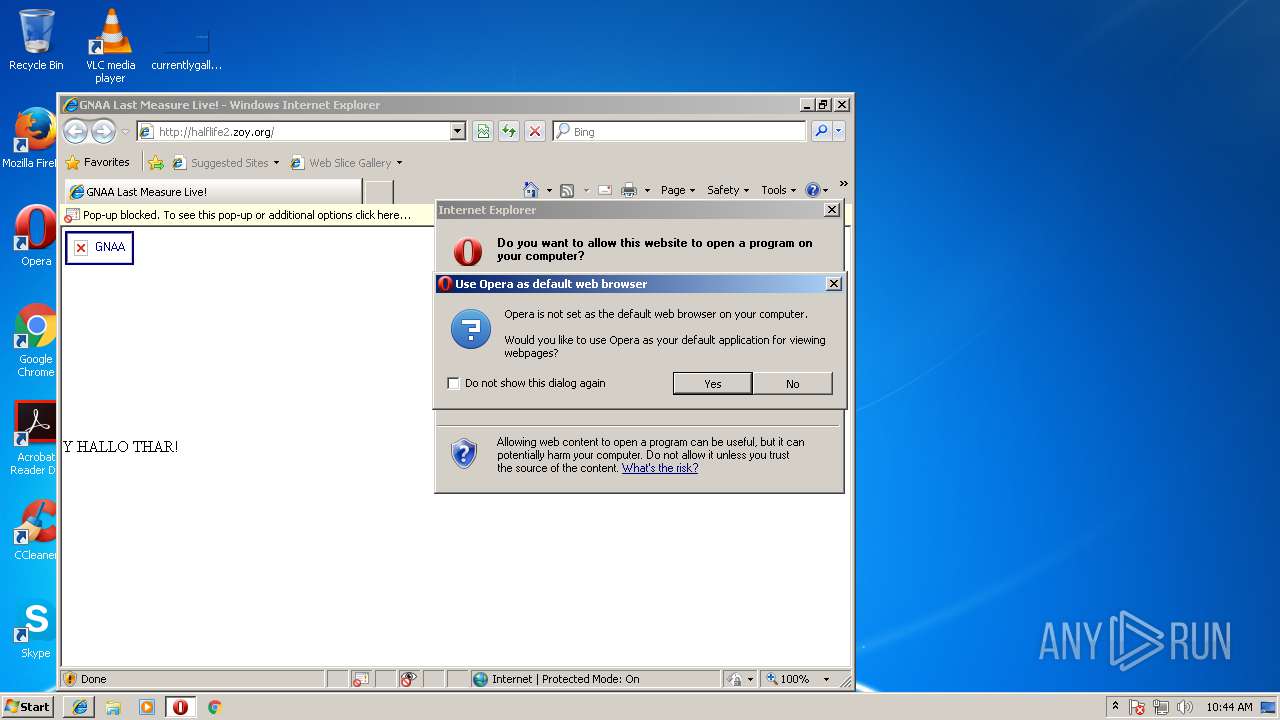Expand the Print options dropdown arrow
1280x720 pixels.
pyautogui.click(x=647, y=190)
